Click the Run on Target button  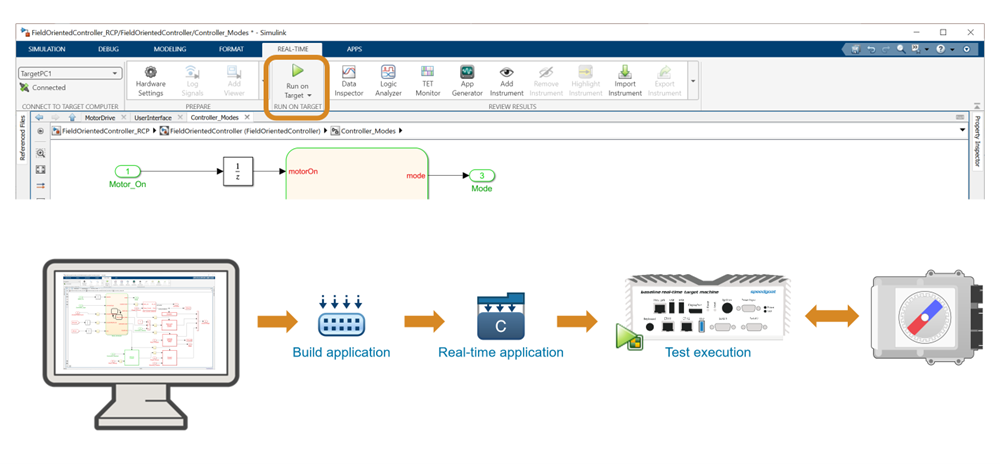pyautogui.click(x=296, y=80)
